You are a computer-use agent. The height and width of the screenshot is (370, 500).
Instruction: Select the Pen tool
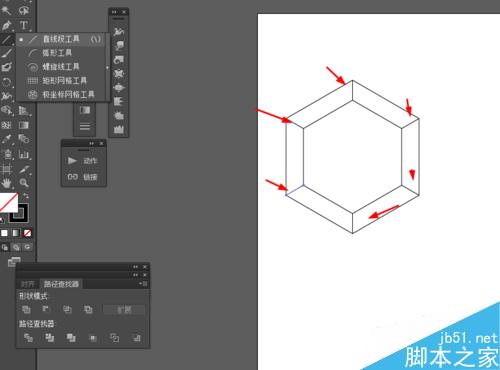click(x=6, y=25)
